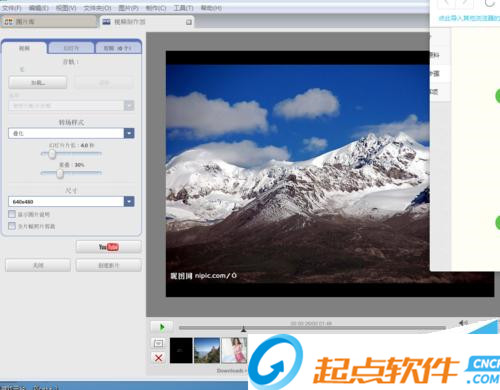
Task: Select the black title slide thumbnail
Action: pyautogui.click(x=181, y=350)
